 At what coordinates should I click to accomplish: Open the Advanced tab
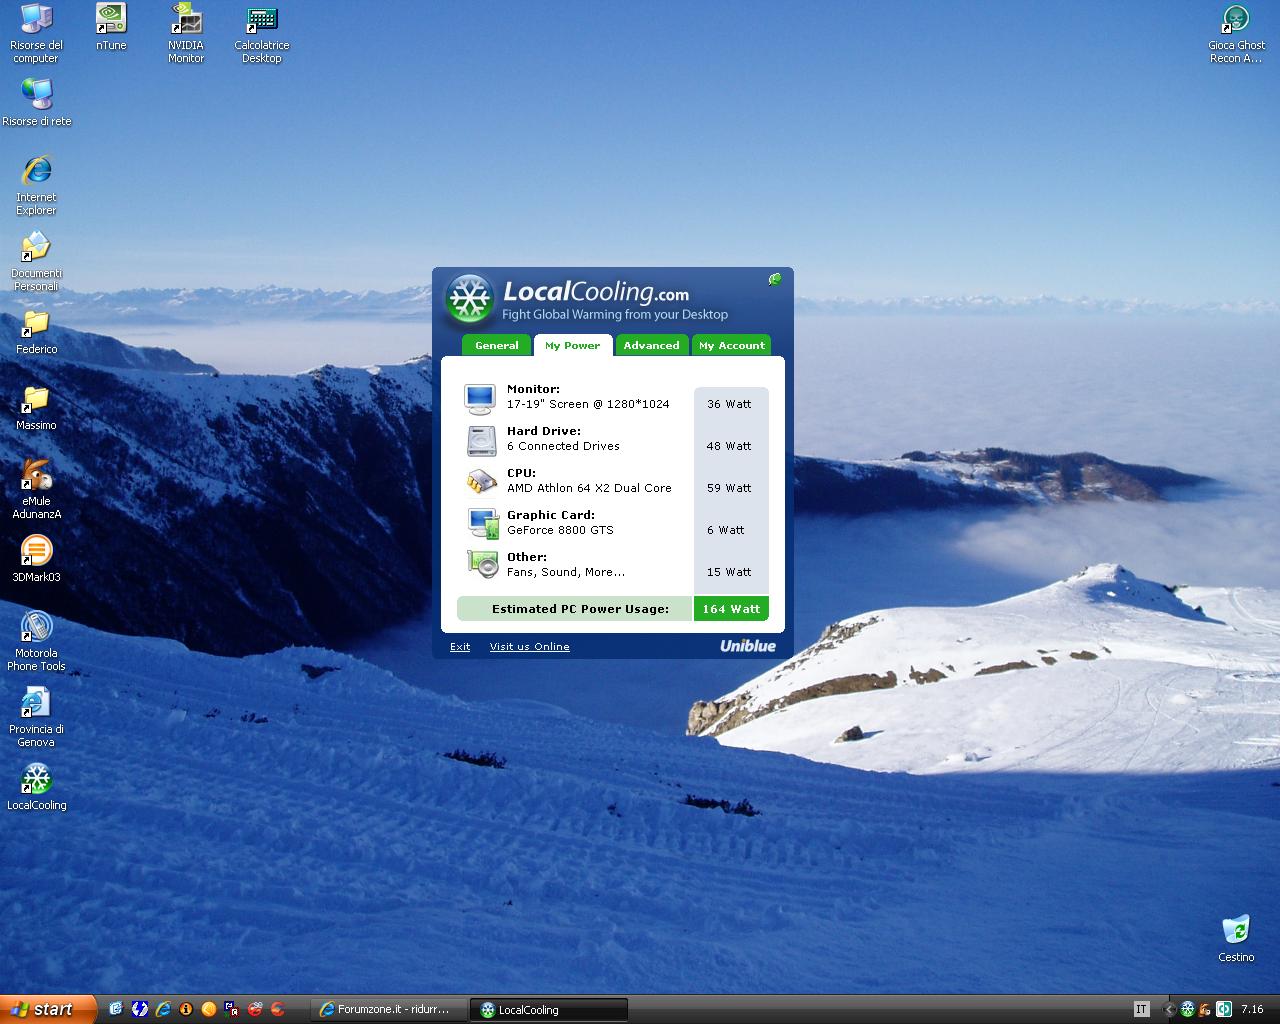(x=651, y=345)
